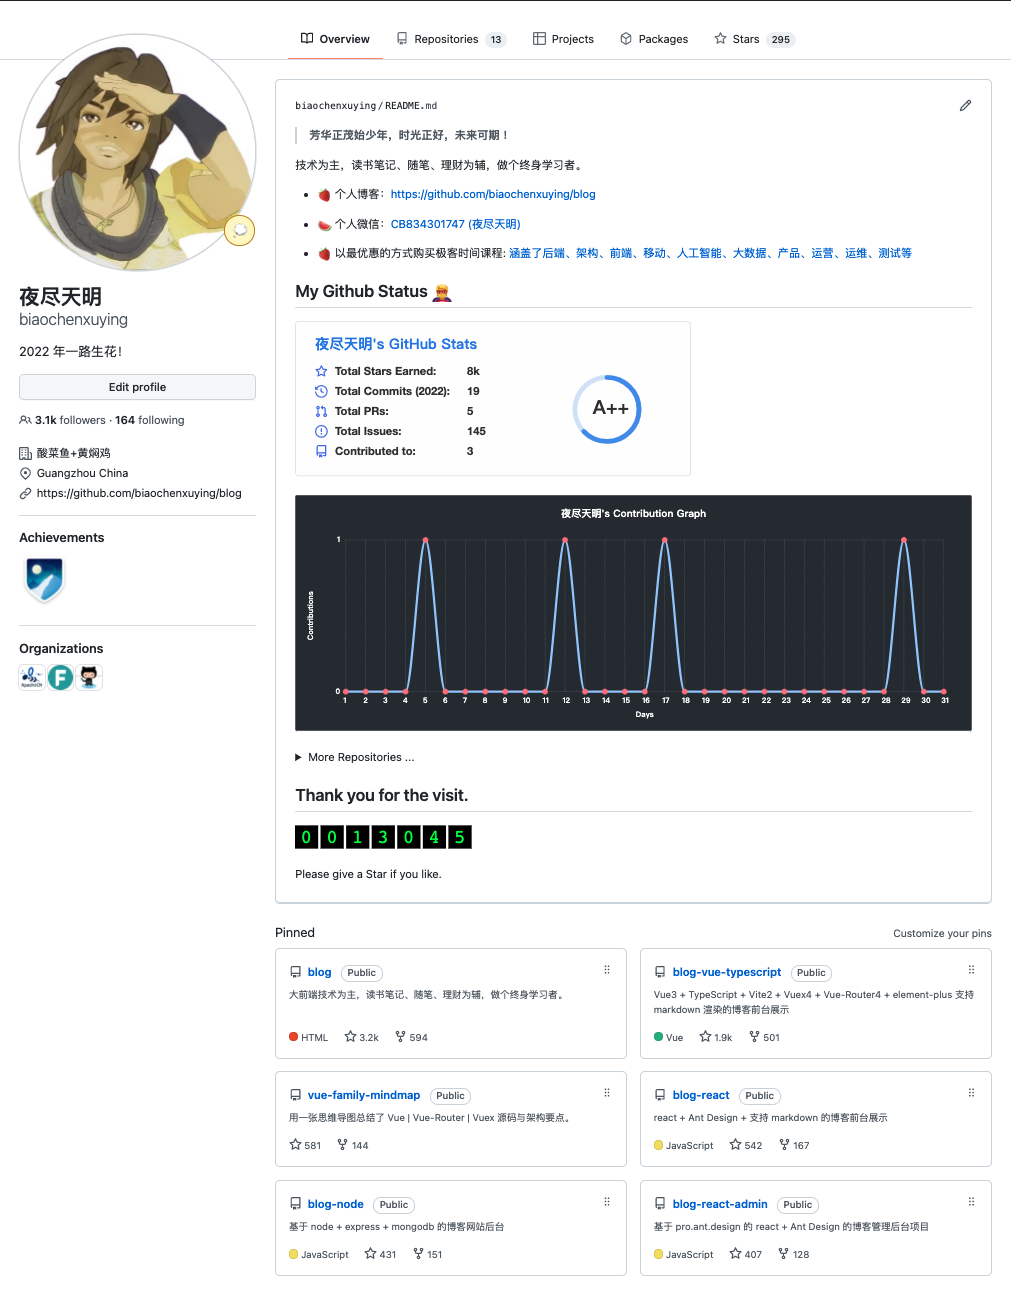The height and width of the screenshot is (1290, 1011).
Task: Open the 164 following link
Action: point(150,420)
